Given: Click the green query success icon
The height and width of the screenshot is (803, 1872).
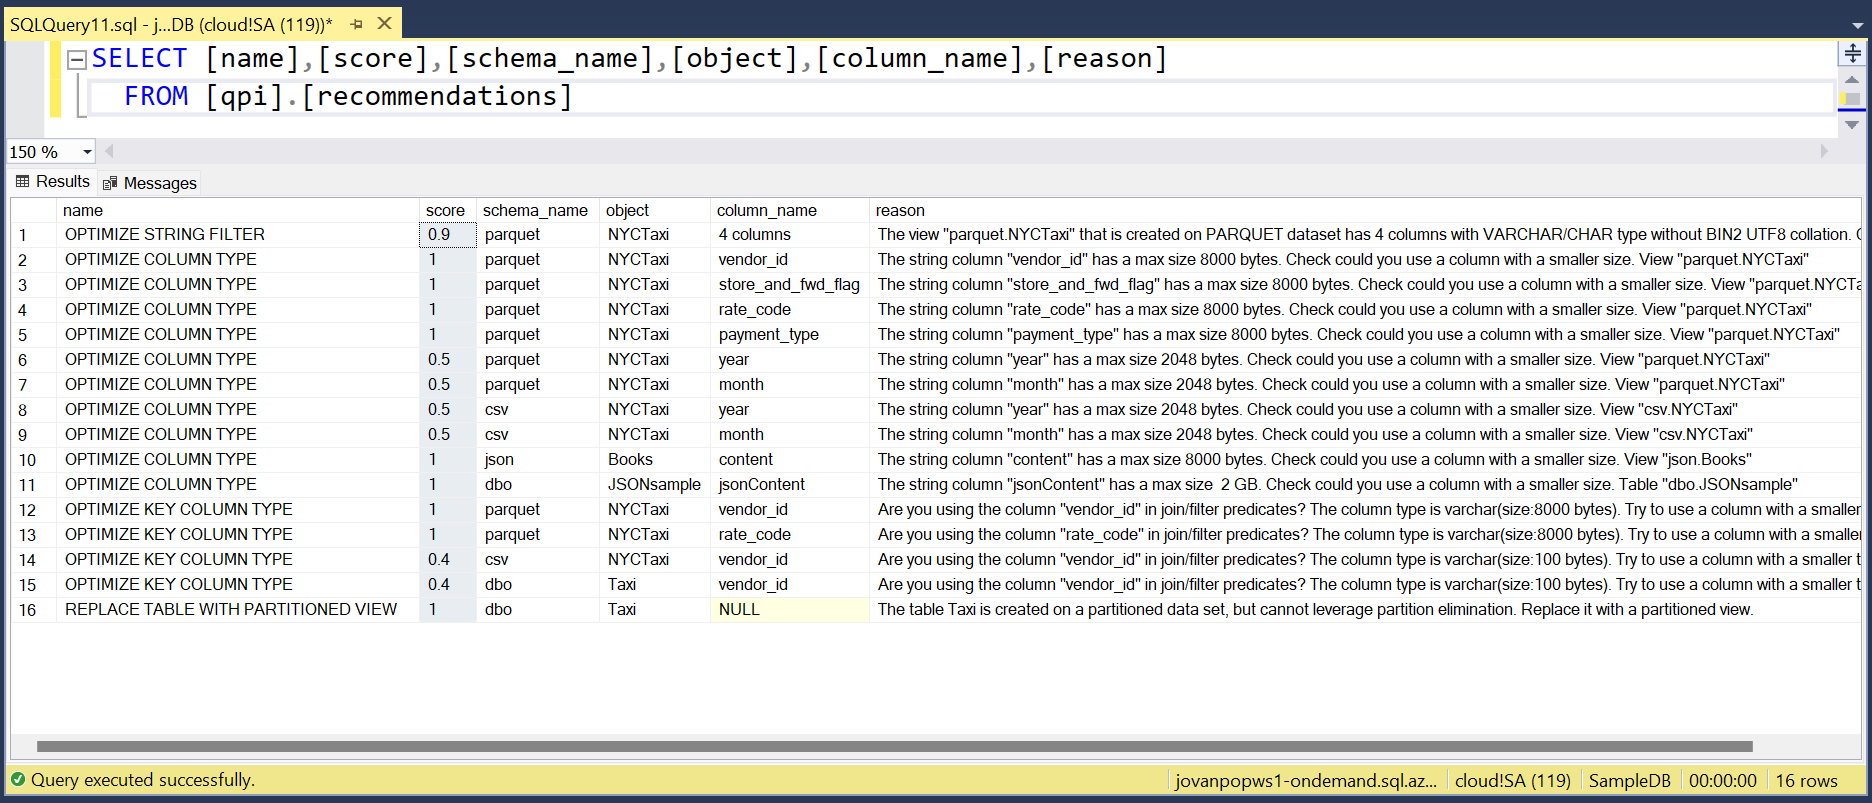Looking at the screenshot, I should tap(18, 780).
